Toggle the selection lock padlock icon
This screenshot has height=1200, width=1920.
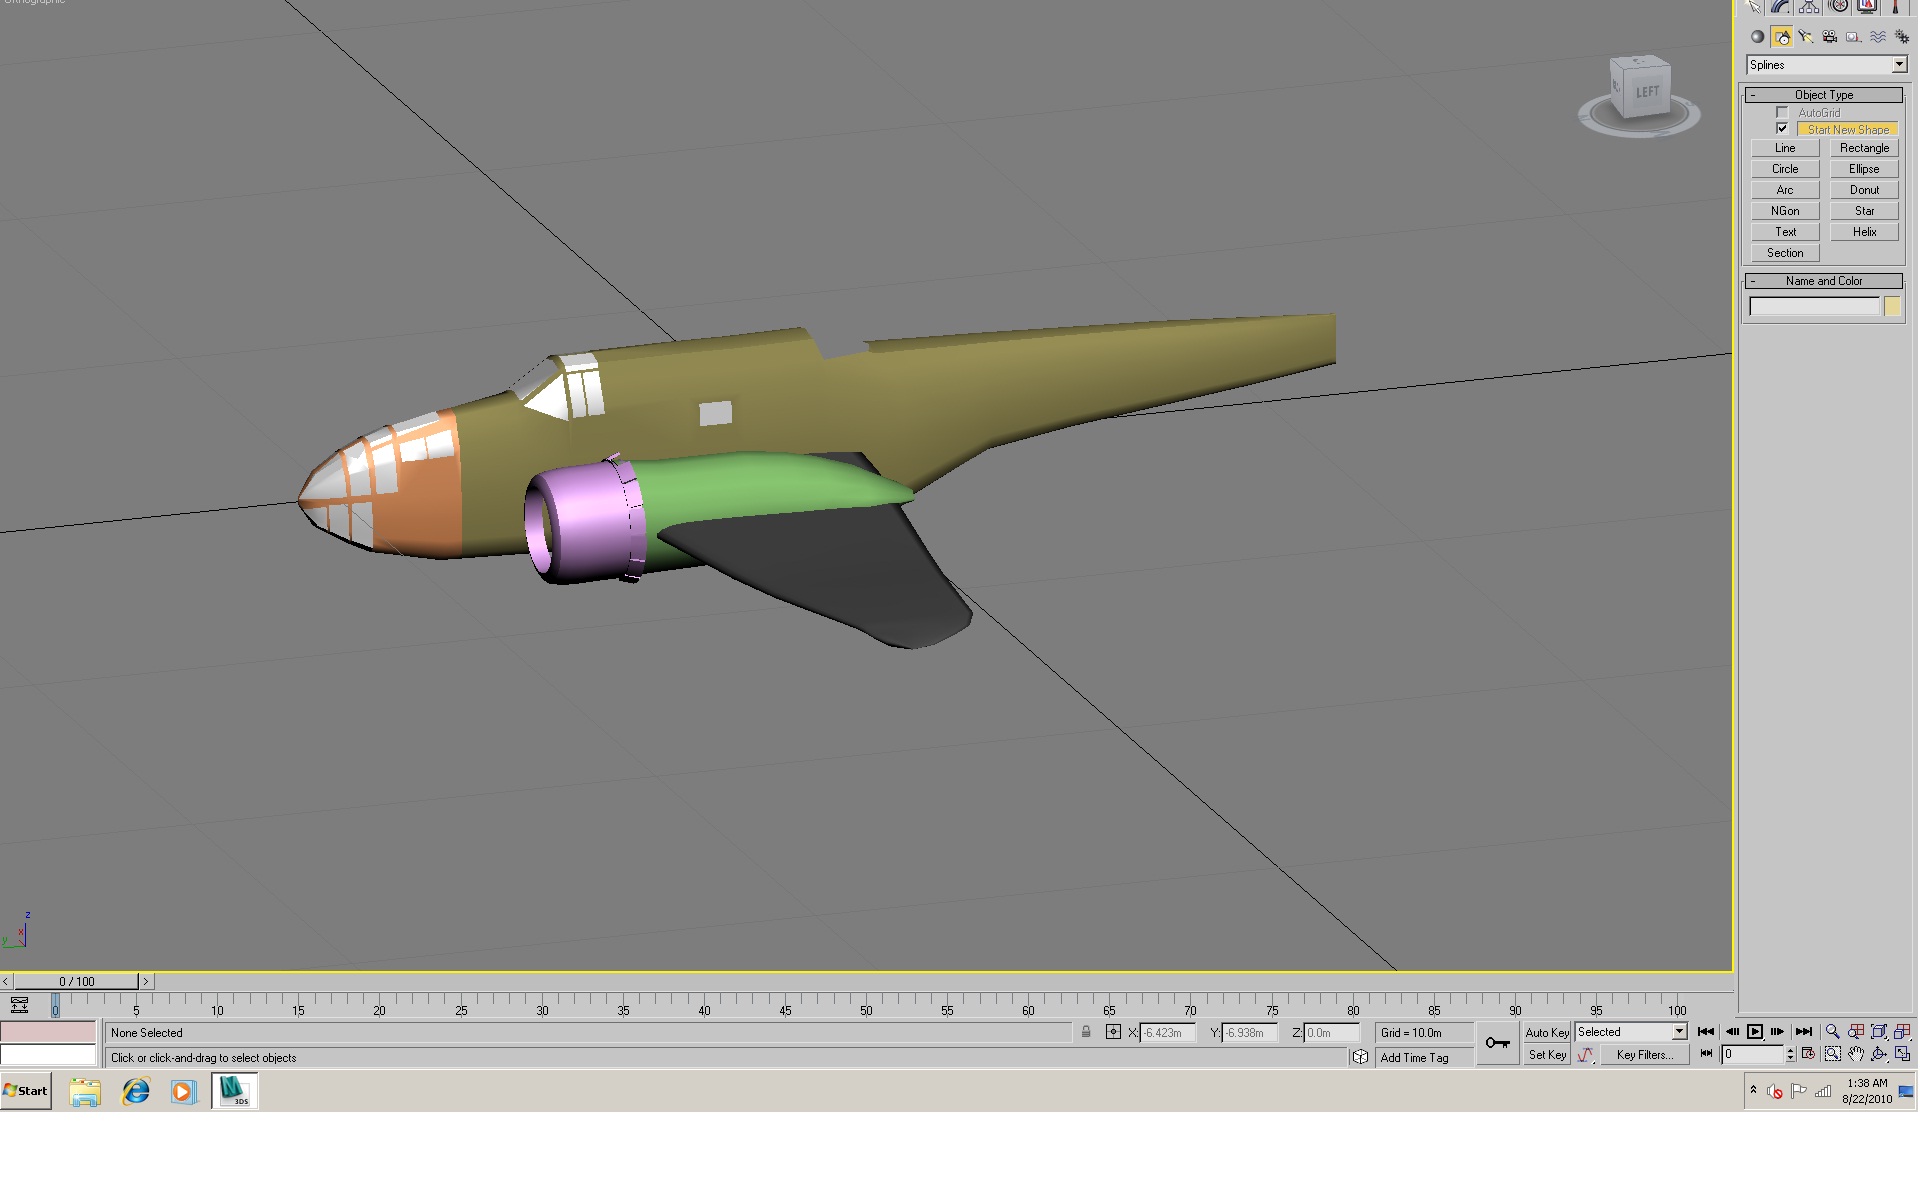pyautogui.click(x=1086, y=1032)
